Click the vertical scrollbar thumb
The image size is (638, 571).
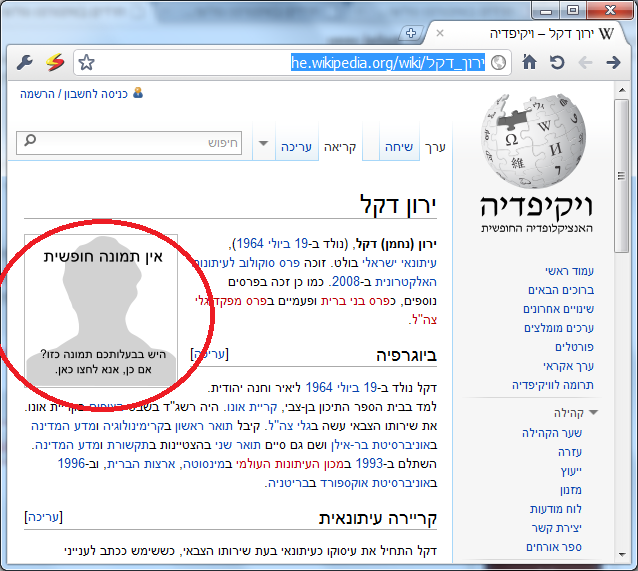point(621,176)
